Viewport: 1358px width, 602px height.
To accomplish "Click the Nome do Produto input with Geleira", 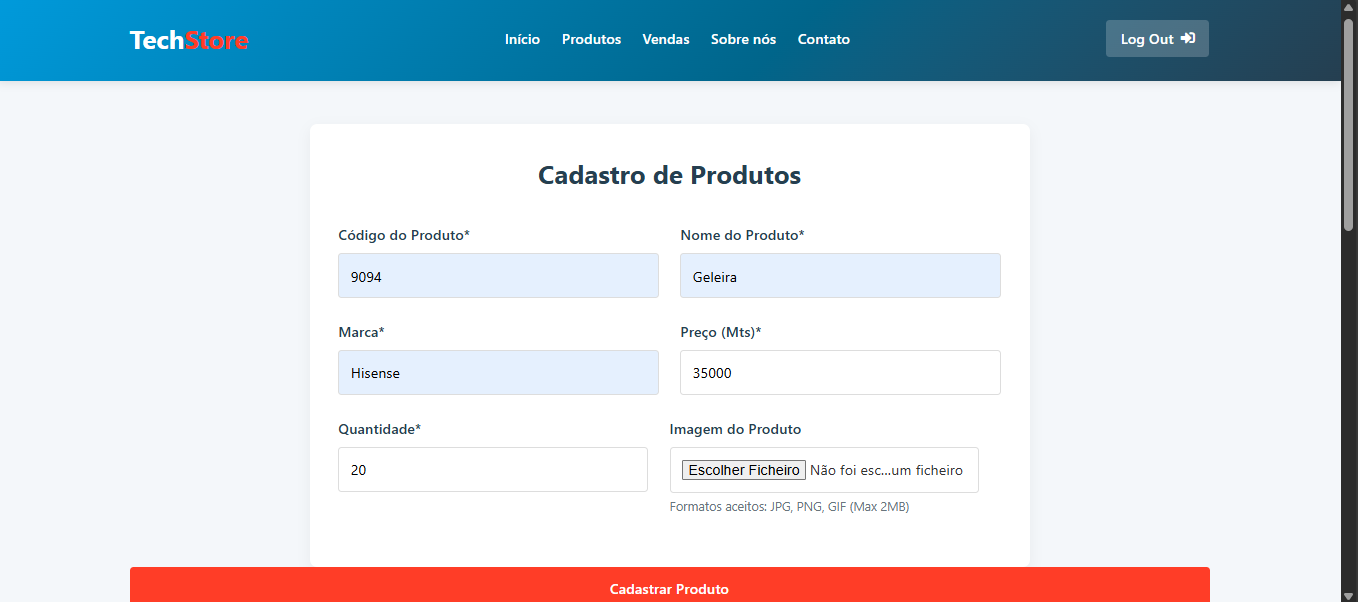I will click(840, 276).
